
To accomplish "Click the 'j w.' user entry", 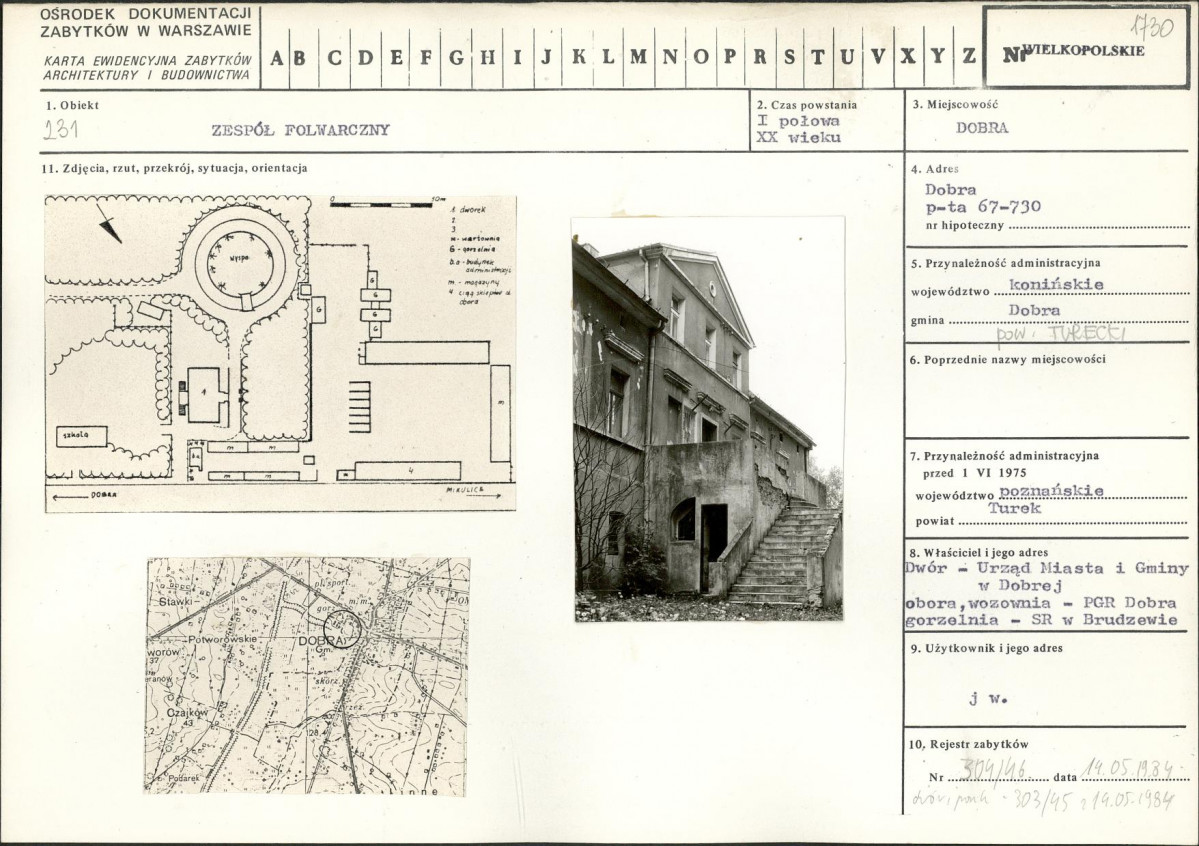I will click(x=988, y=698).
